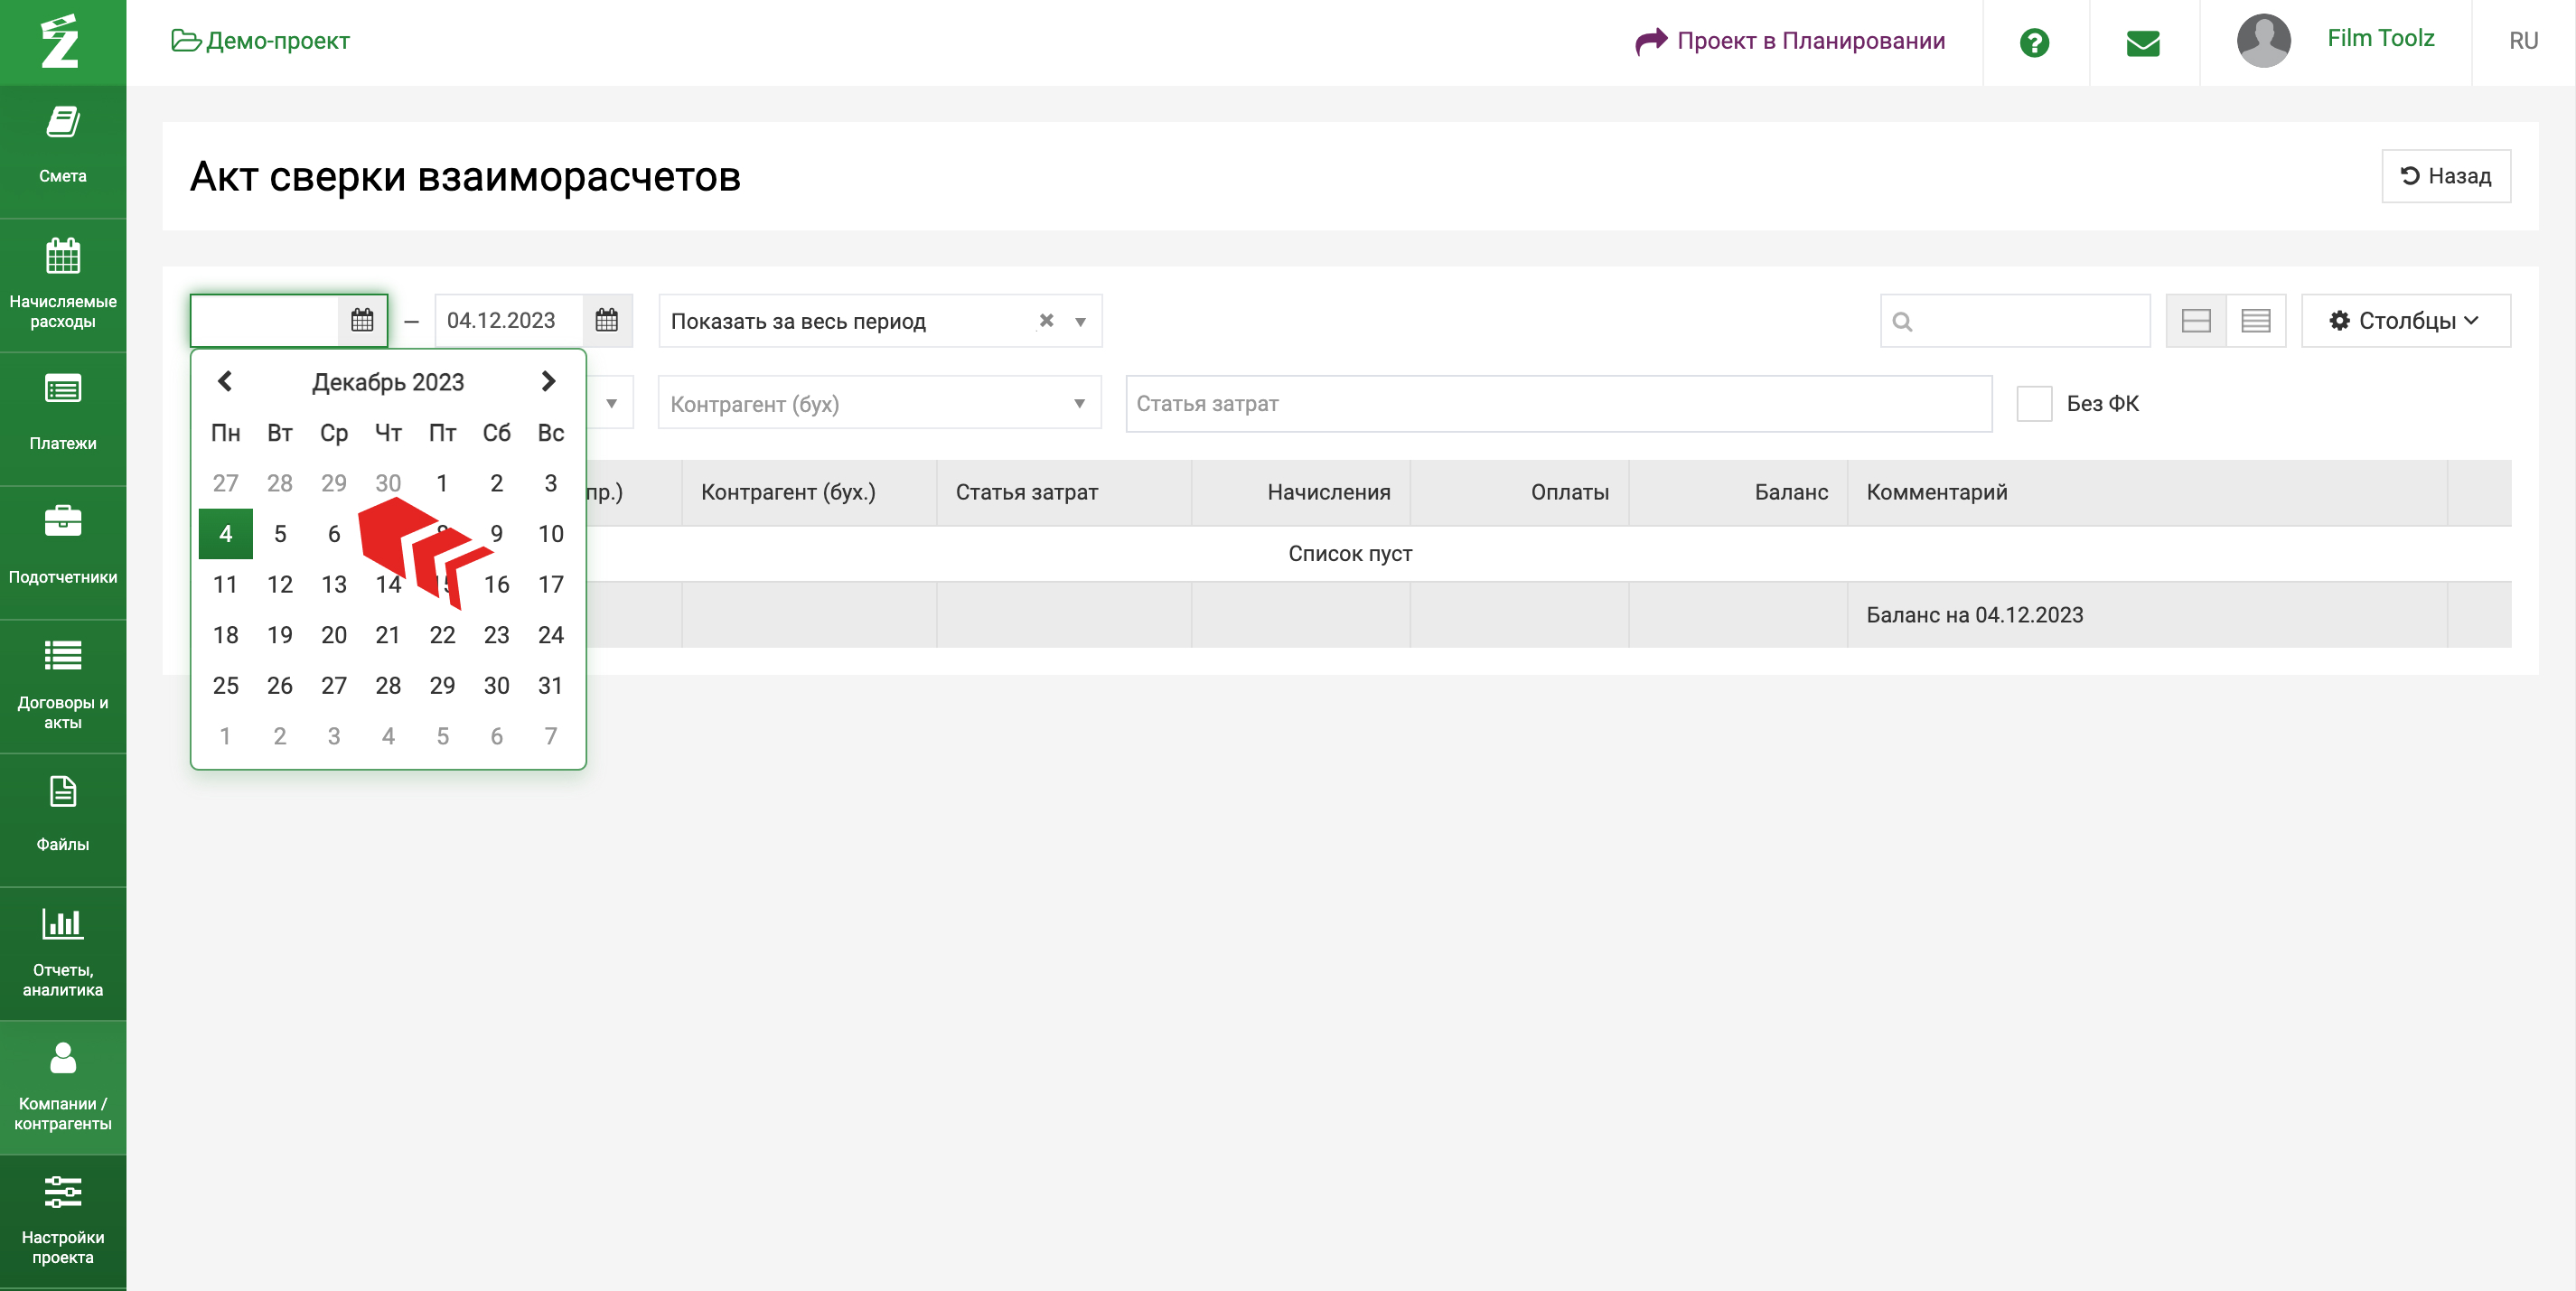Click the Назад button
Viewport: 2576px width, 1291px height.
[x=2446, y=176]
